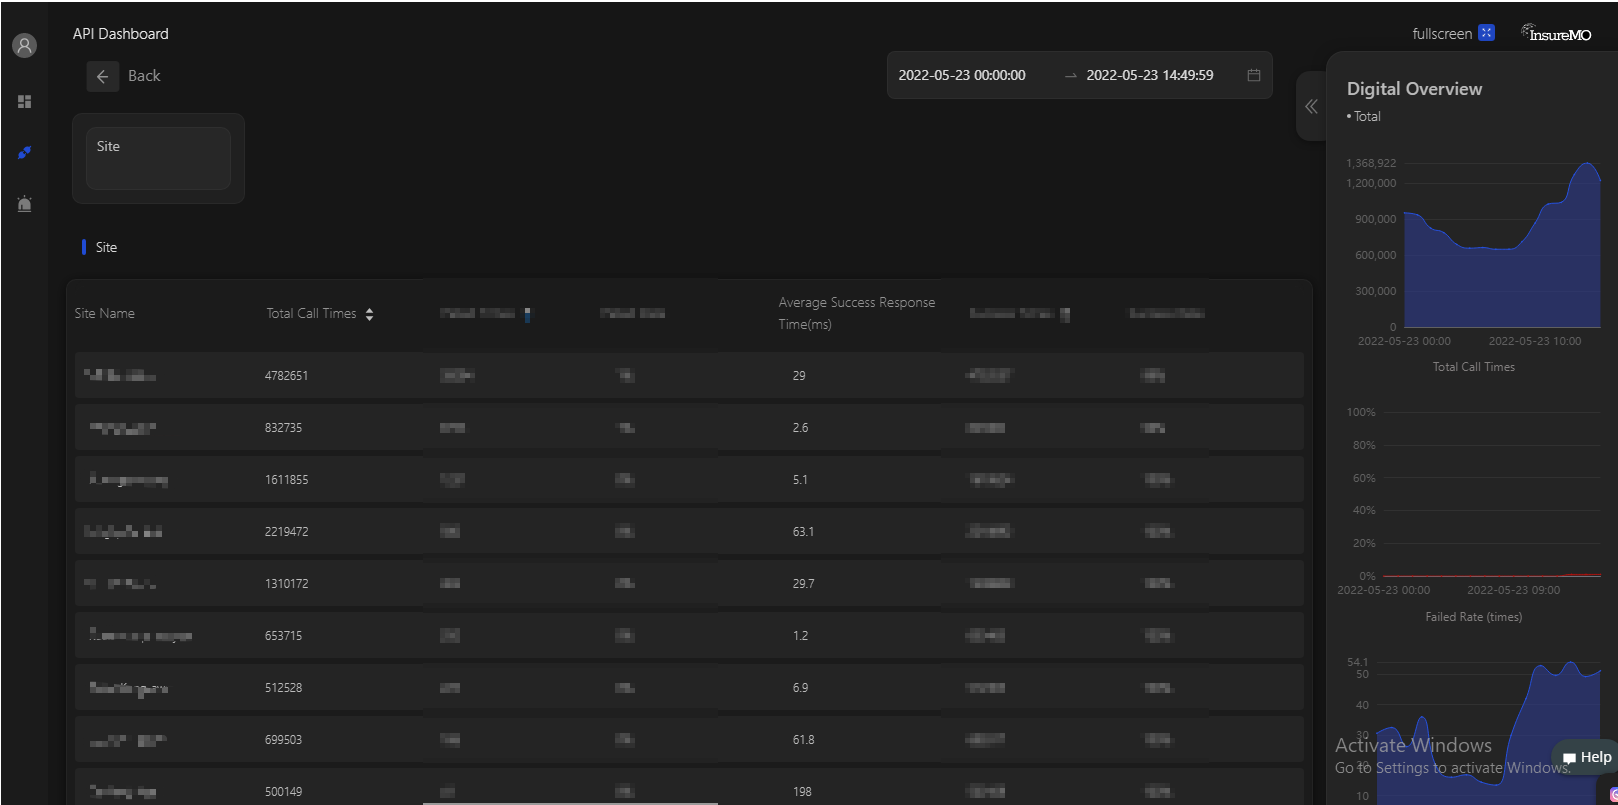Click the Average Success Response Time header
This screenshot has width=1618, height=805.
point(857,313)
